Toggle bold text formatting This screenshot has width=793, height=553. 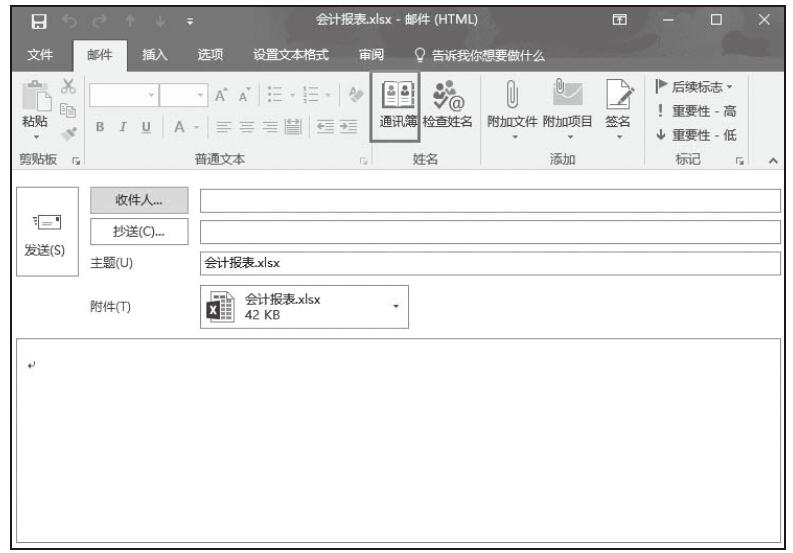(101, 125)
